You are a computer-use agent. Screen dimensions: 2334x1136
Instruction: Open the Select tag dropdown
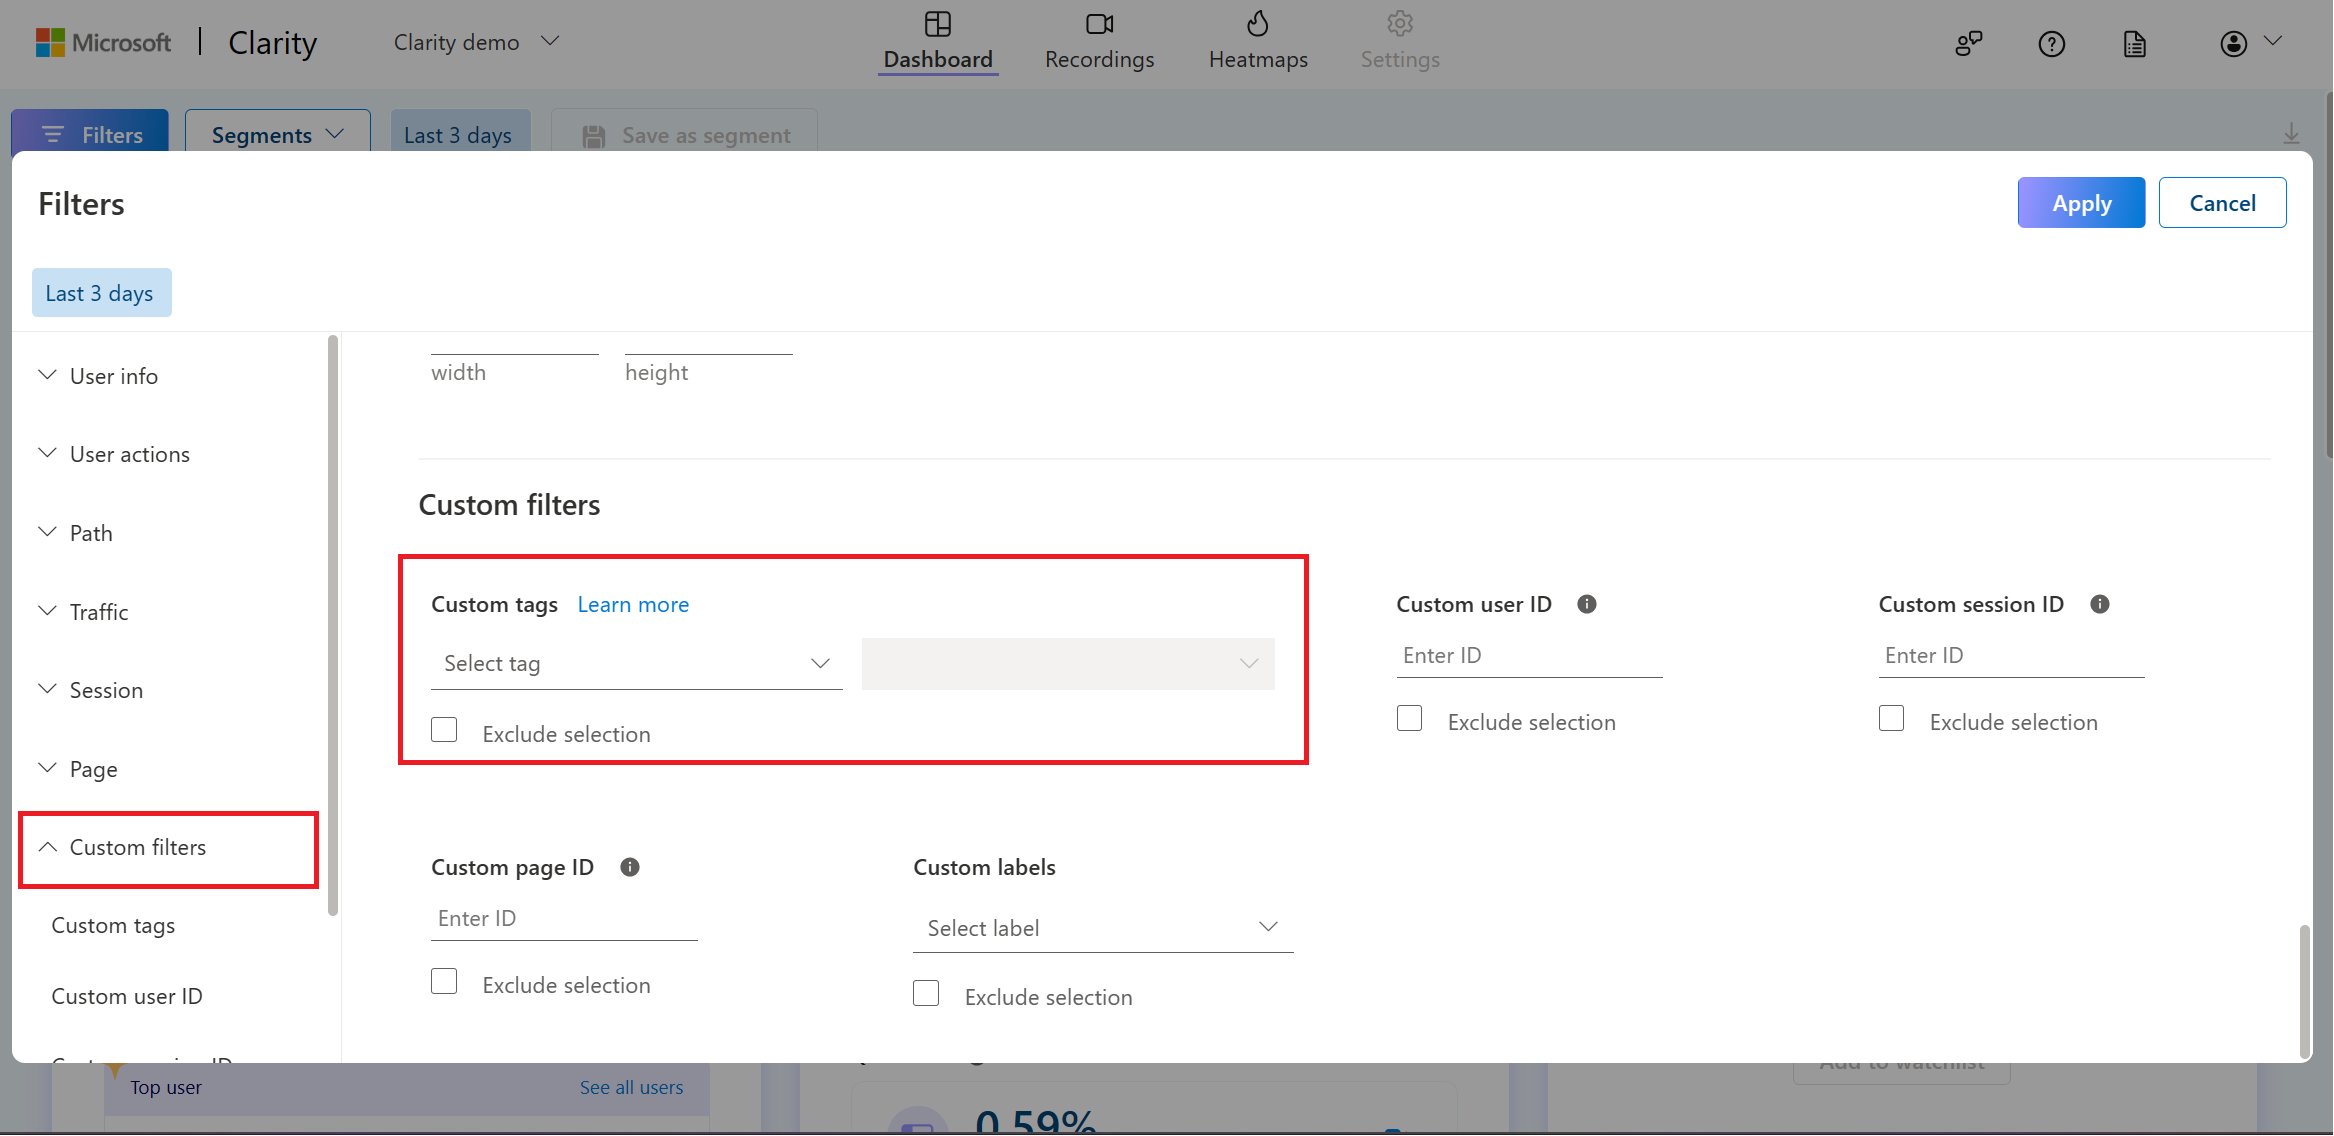636,663
